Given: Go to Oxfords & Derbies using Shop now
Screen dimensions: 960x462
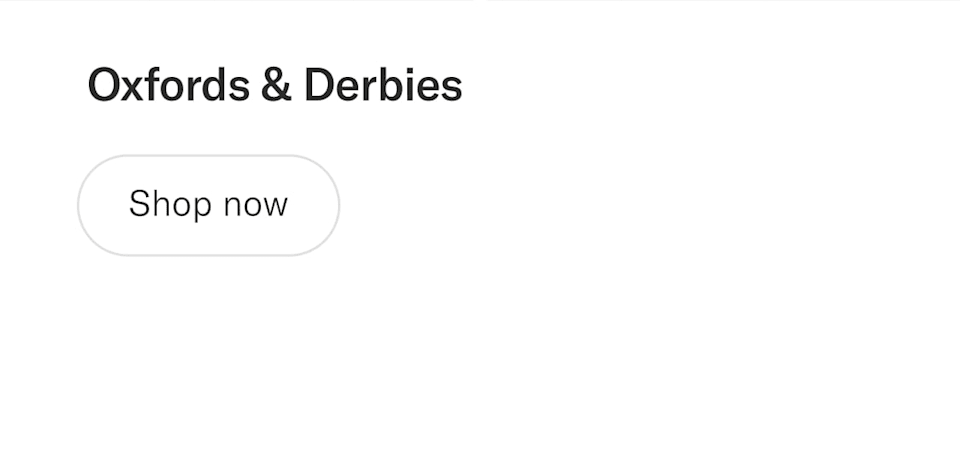Looking at the screenshot, I should [208, 205].
